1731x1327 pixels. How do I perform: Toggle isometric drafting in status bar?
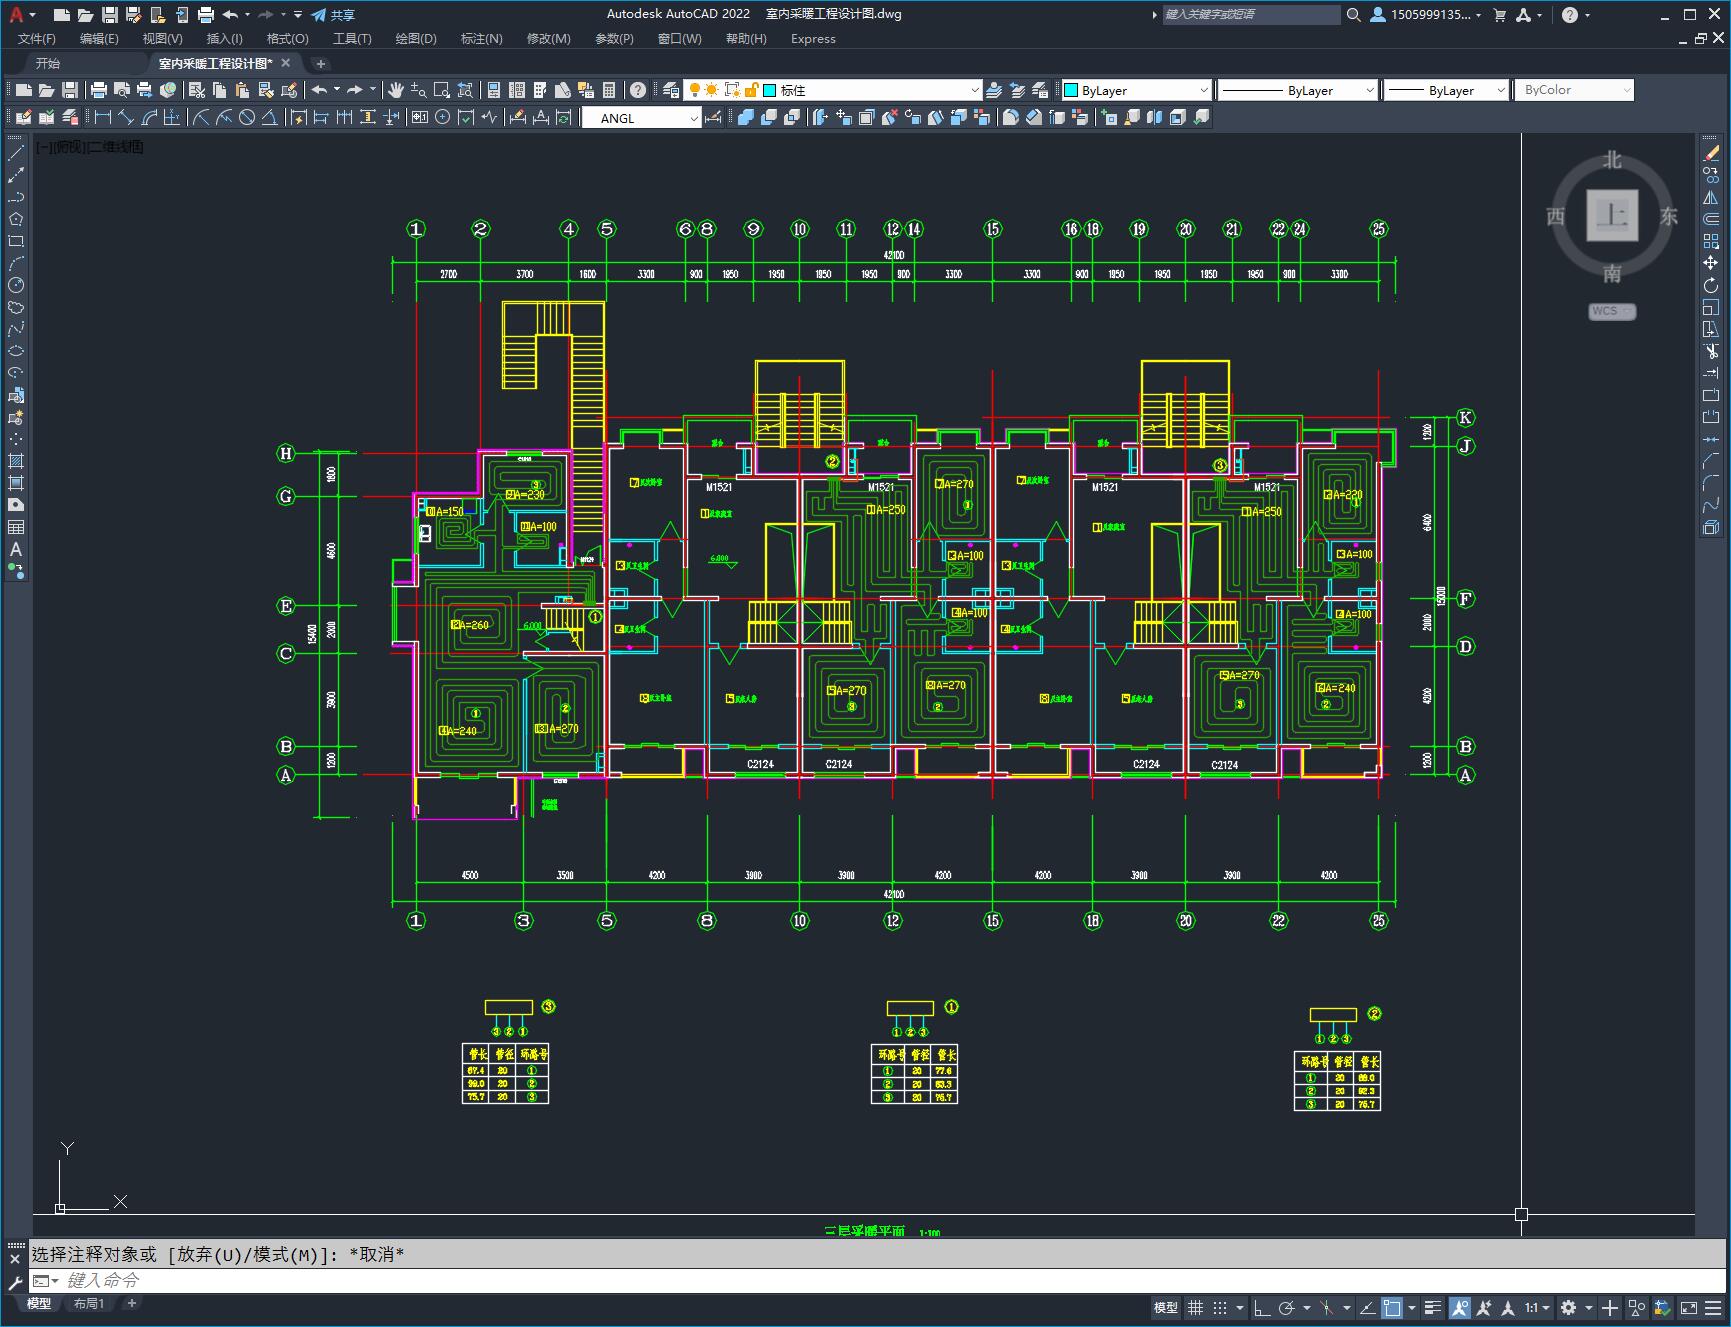pyautogui.click(x=1327, y=1307)
